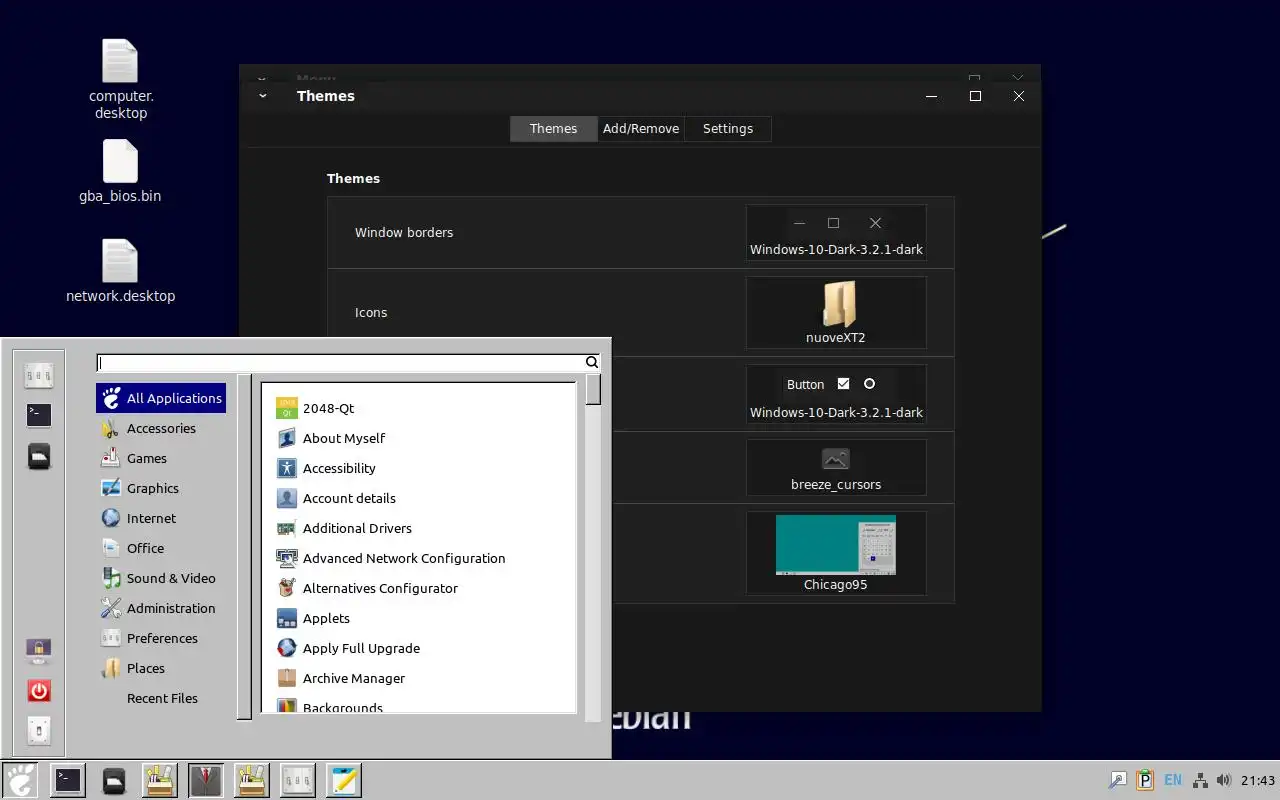
Task: Select the Recent Files category
Action: coord(161,698)
